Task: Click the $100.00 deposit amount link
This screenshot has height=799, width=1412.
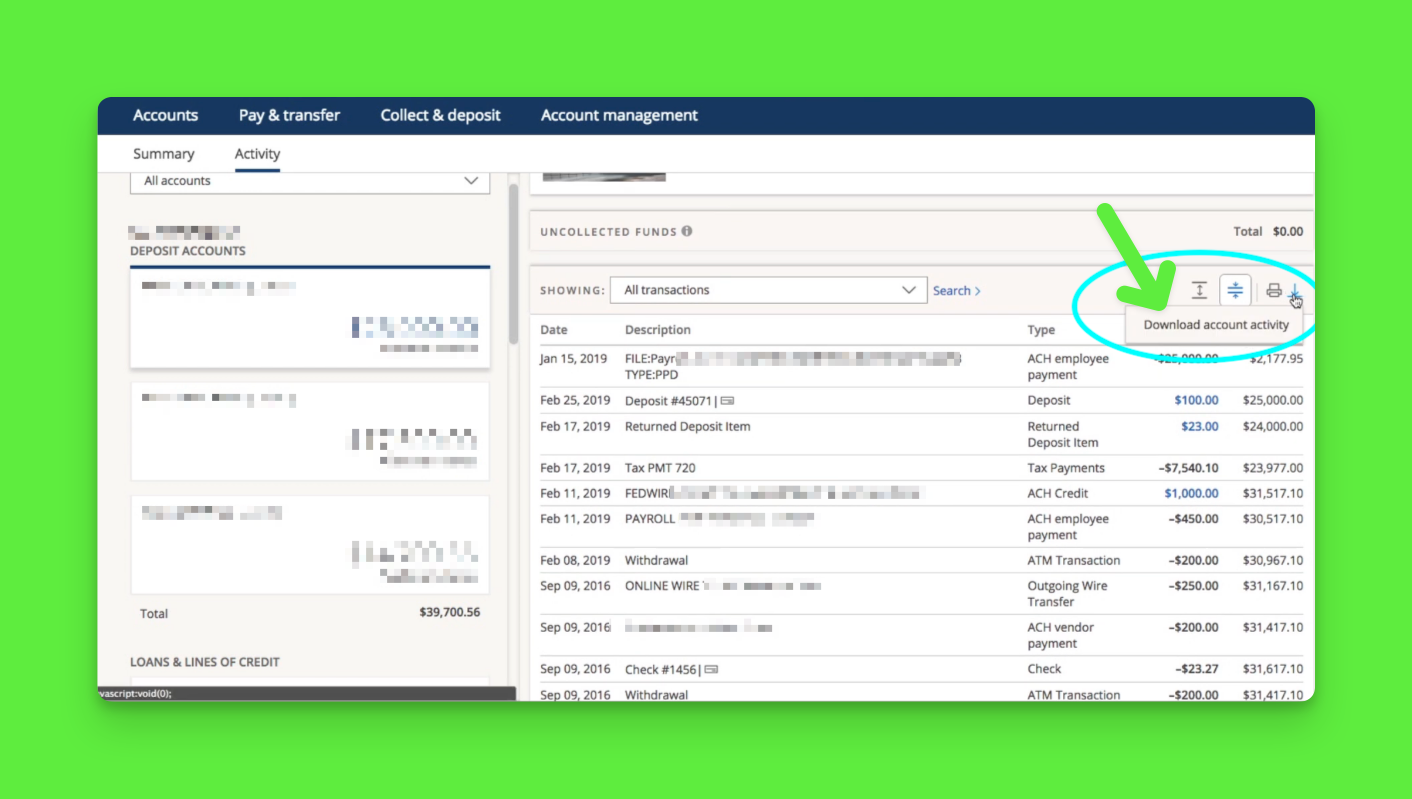Action: (1196, 400)
